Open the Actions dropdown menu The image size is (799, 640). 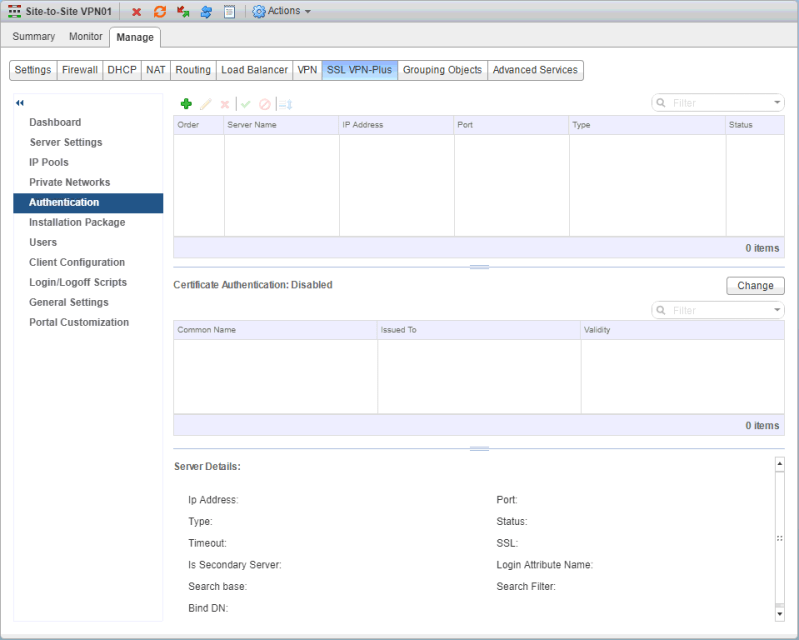click(x=281, y=12)
